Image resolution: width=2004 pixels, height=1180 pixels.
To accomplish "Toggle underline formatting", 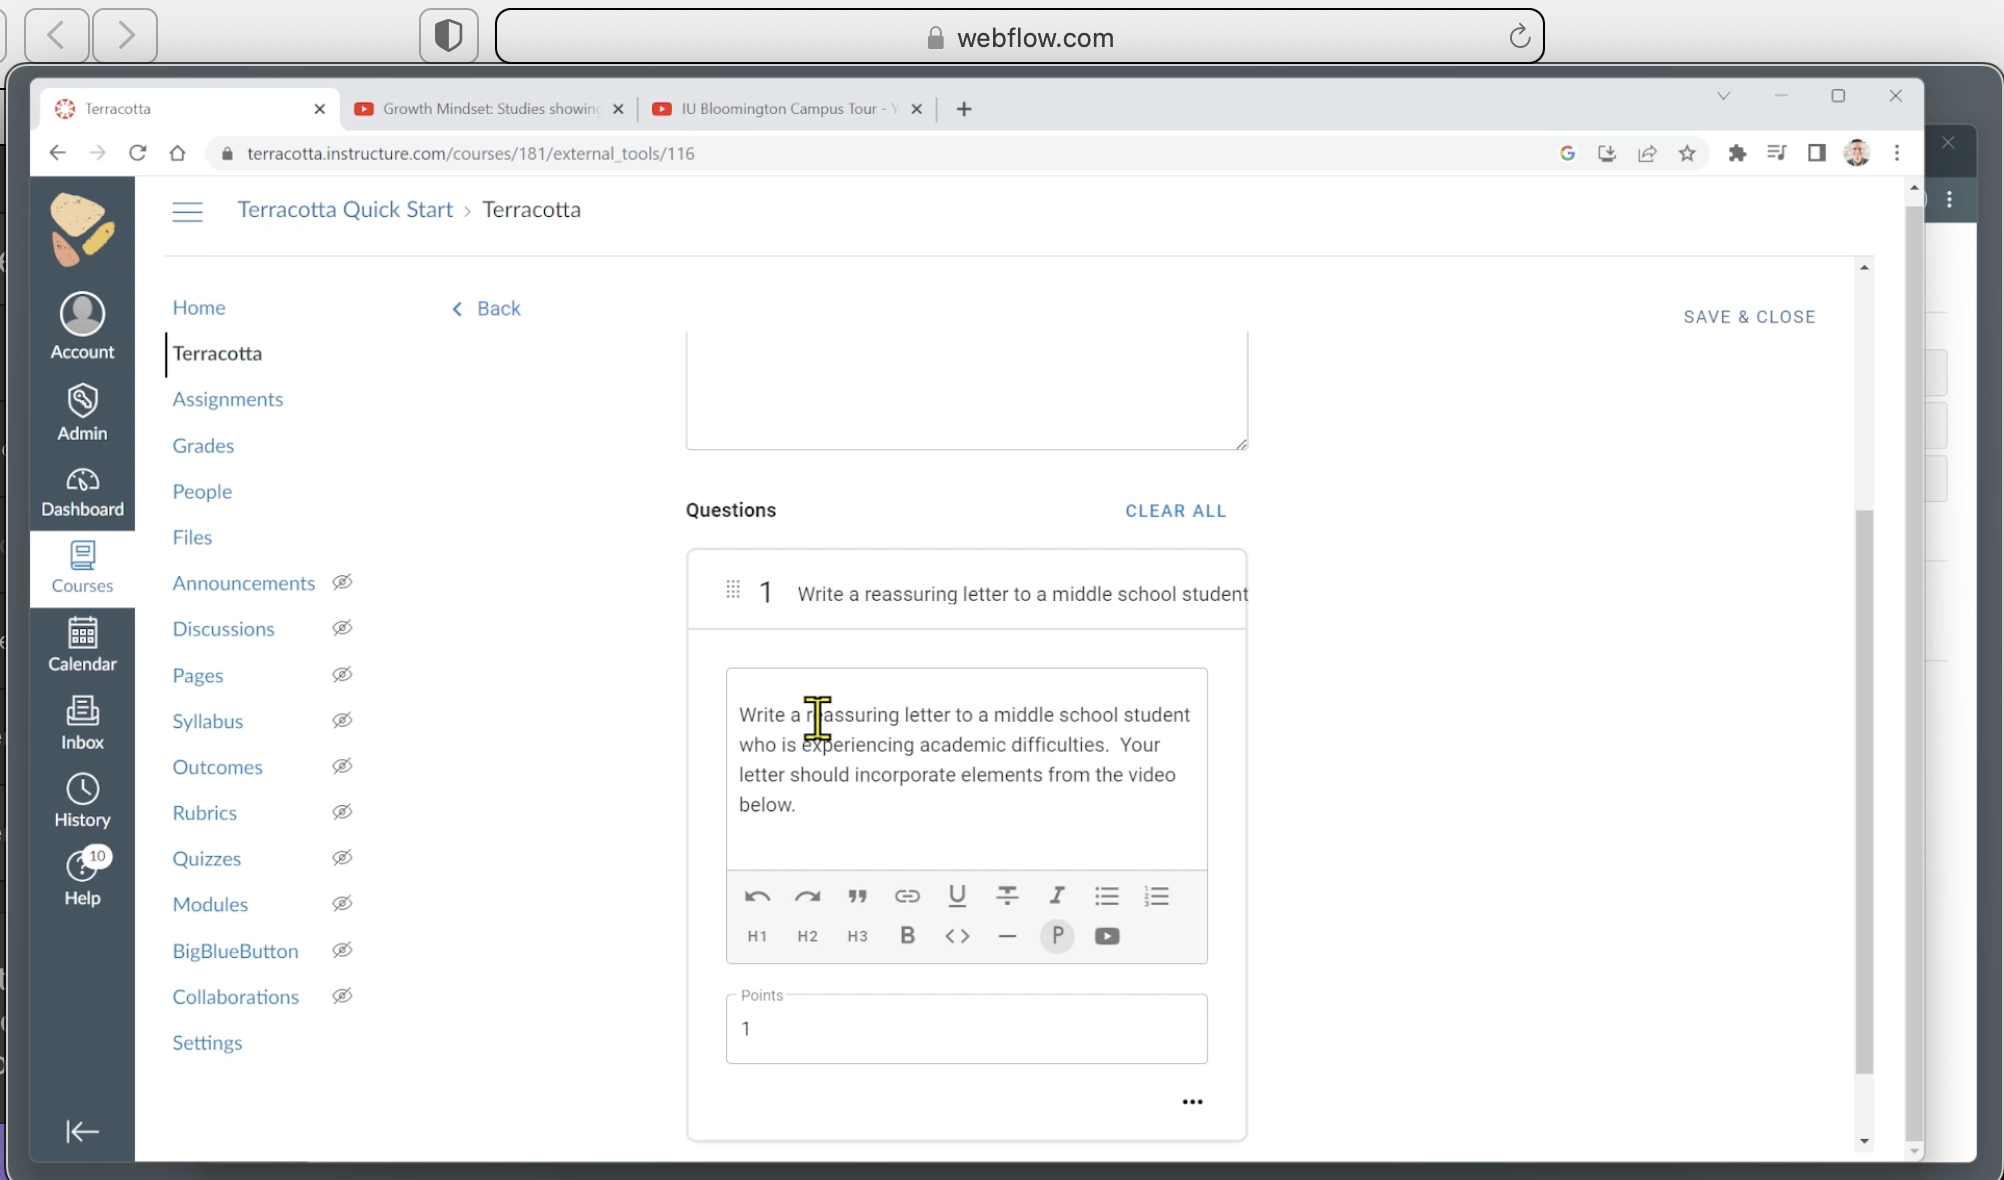I will 957,895.
